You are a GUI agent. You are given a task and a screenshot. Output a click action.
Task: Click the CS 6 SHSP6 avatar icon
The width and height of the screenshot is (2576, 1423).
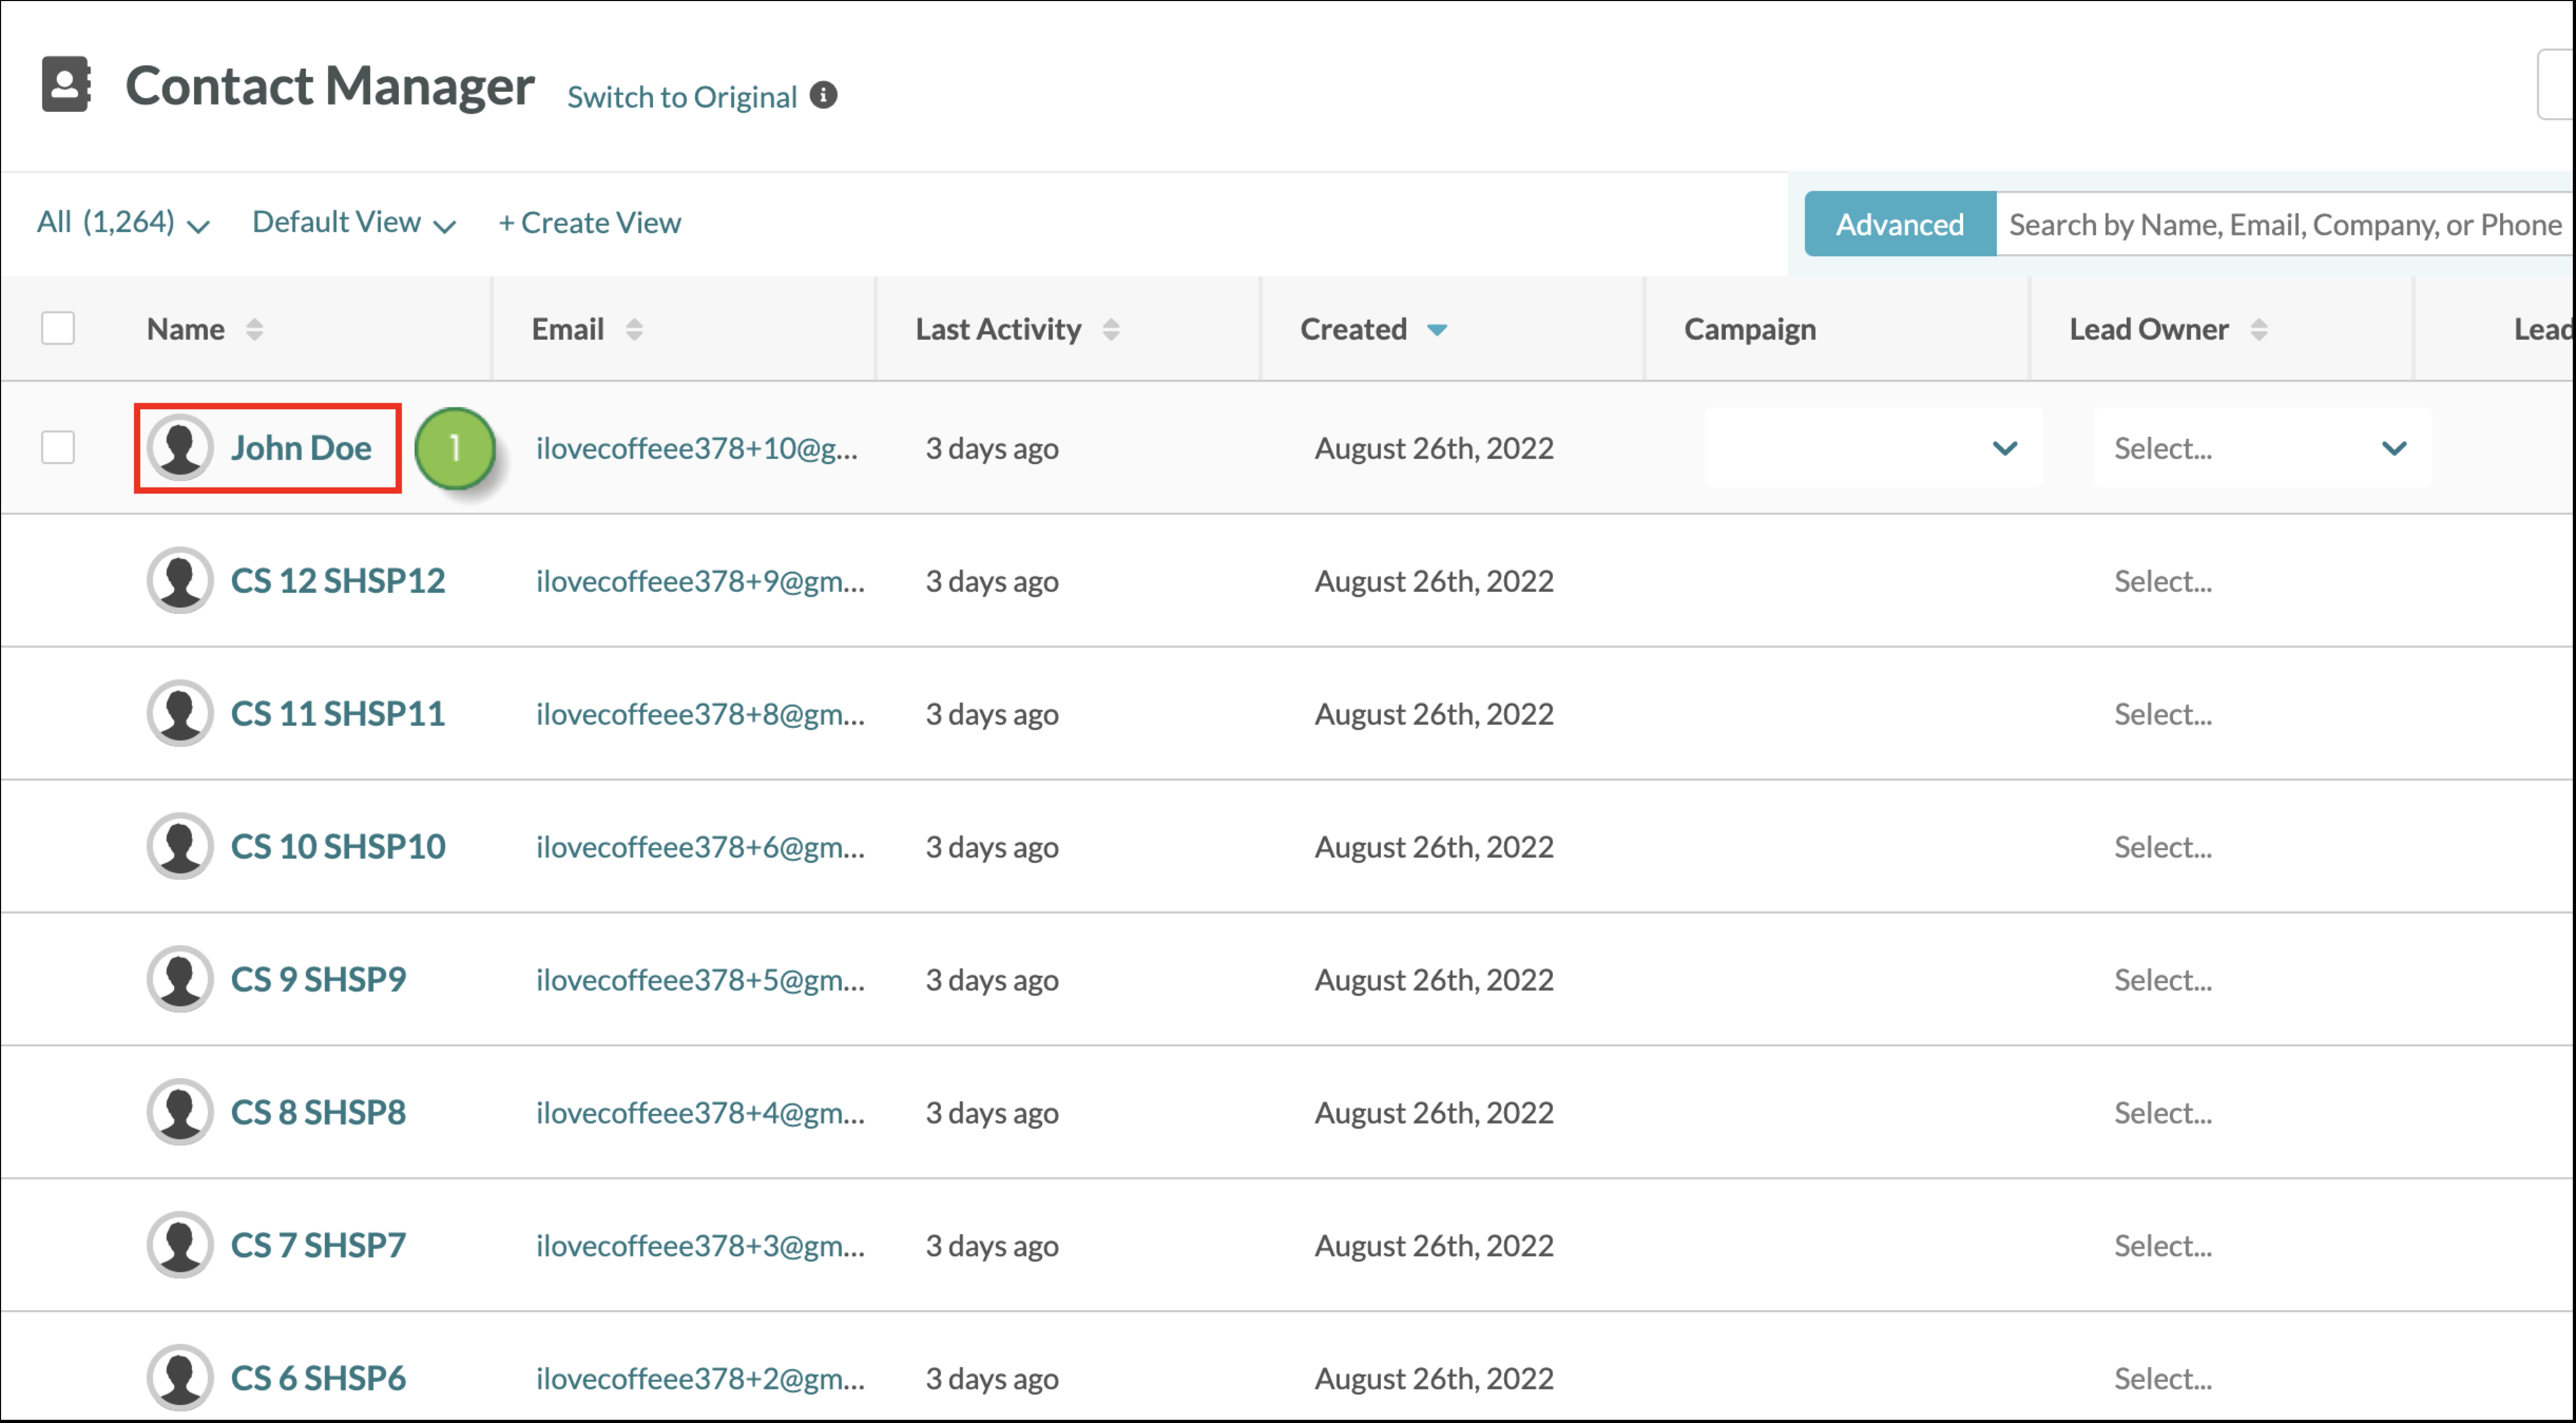pyautogui.click(x=180, y=1379)
